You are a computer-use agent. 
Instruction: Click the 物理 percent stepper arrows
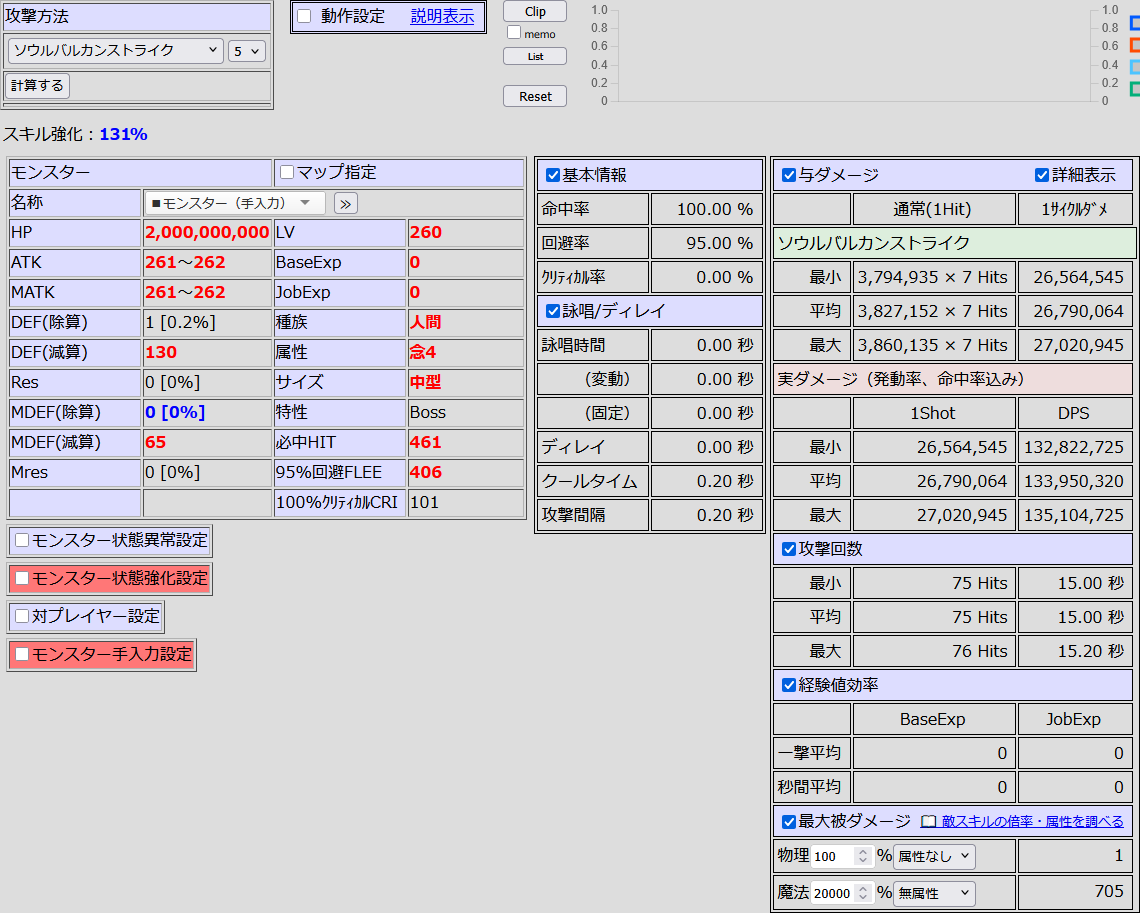point(863,856)
